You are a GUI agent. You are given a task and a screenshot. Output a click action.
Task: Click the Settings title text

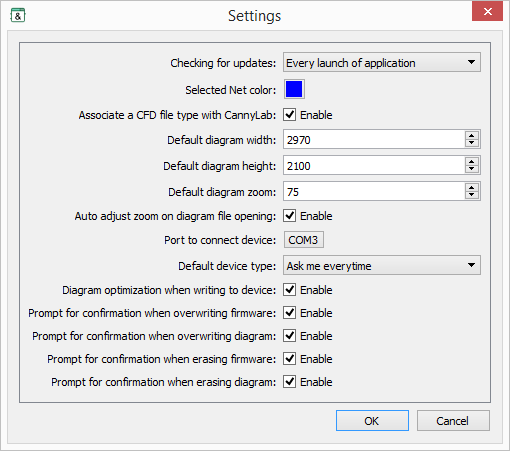click(x=255, y=16)
